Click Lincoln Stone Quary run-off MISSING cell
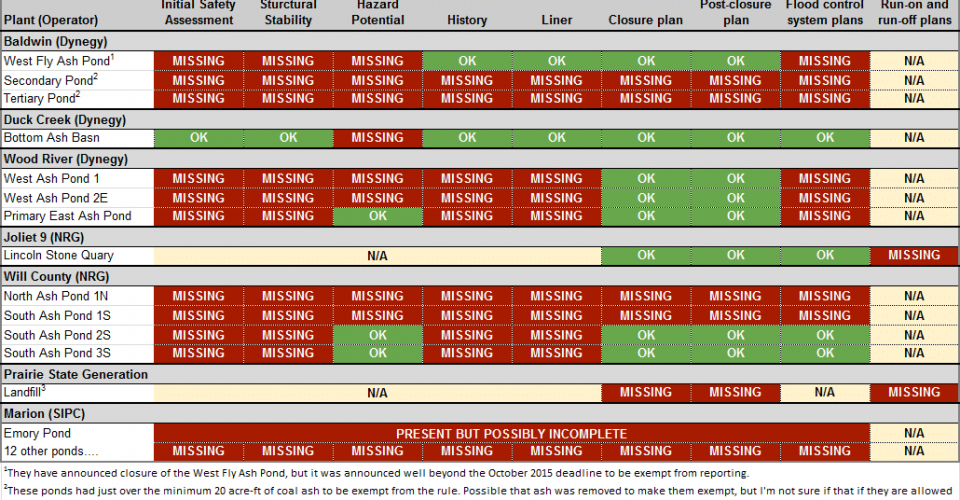The width and height of the screenshot is (960, 500). point(914,255)
